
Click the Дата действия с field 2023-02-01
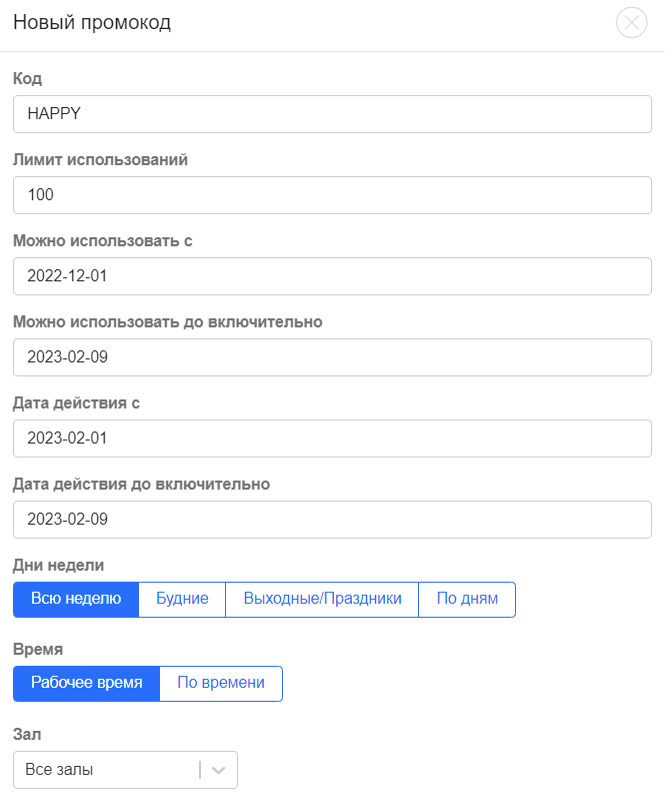(332, 438)
